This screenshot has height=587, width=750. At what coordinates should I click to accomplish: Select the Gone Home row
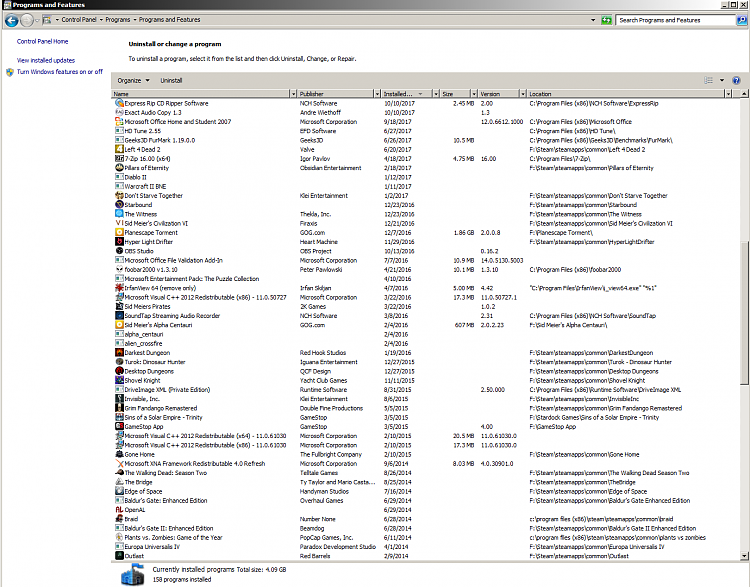(426, 454)
